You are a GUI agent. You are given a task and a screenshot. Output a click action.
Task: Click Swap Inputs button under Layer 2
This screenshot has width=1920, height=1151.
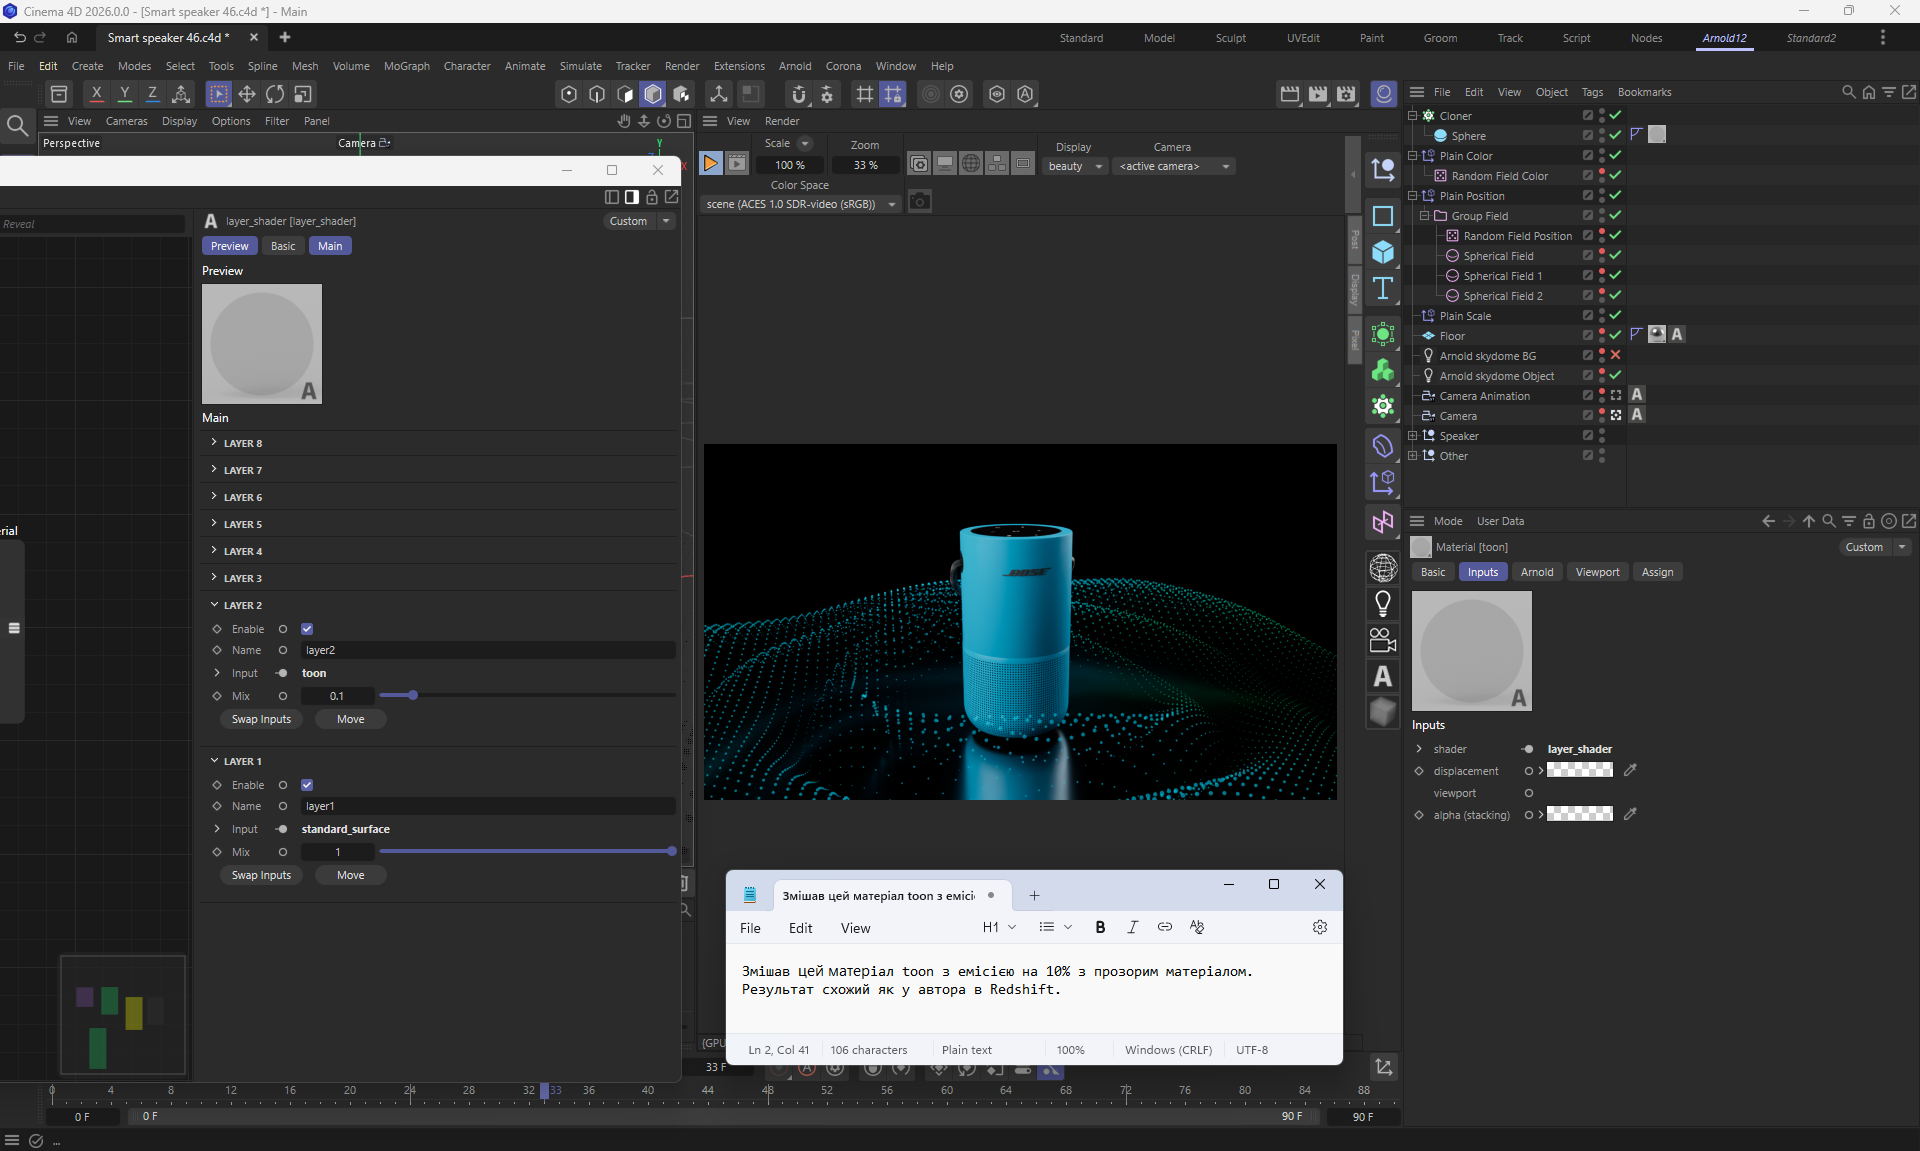tap(261, 719)
